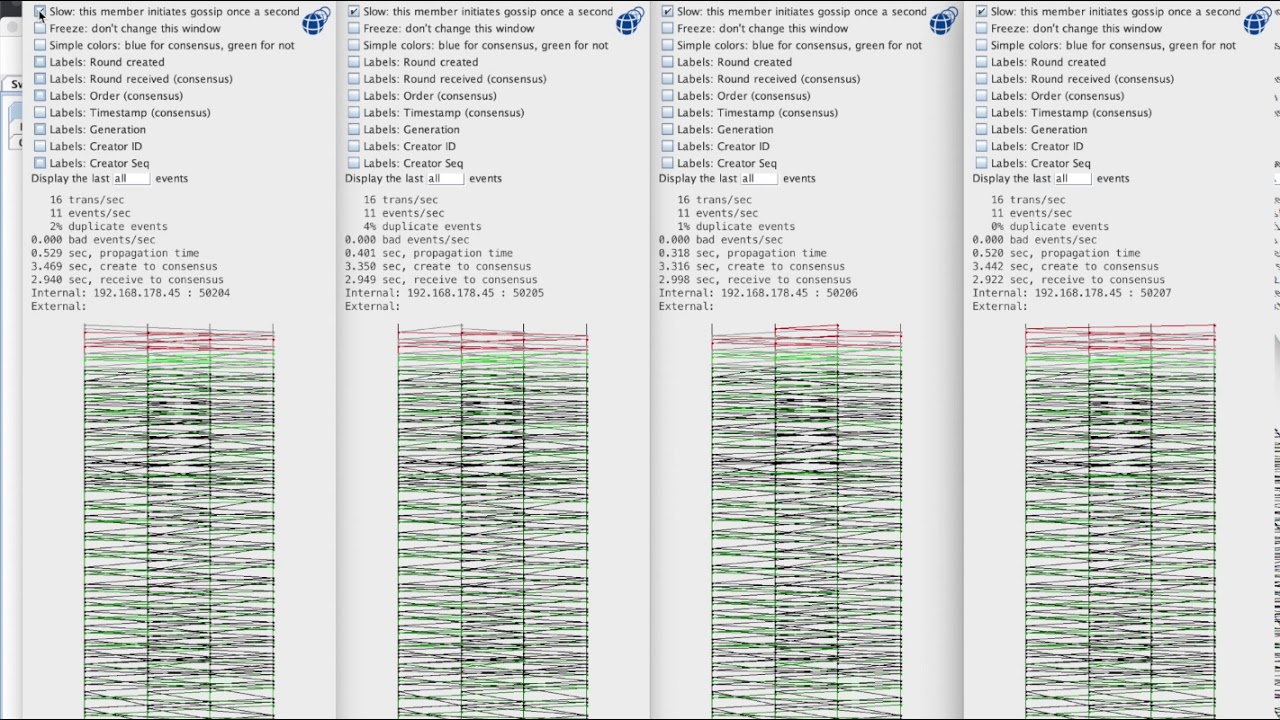Image resolution: width=1280 pixels, height=720 pixels.
Task: Tick Simple colors checkbox in port 50206 window
Action: [x=668, y=46]
